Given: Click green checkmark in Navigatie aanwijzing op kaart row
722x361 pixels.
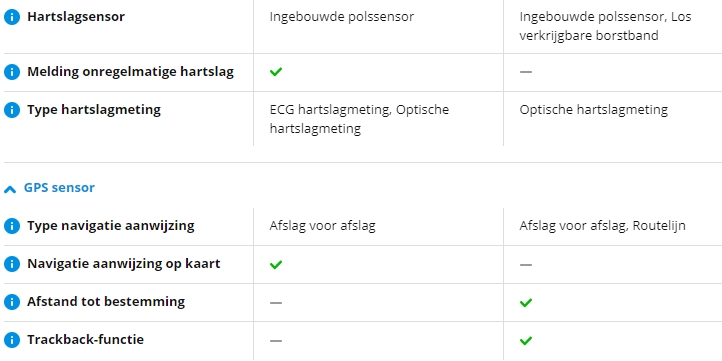Looking at the screenshot, I should (x=276, y=265).
